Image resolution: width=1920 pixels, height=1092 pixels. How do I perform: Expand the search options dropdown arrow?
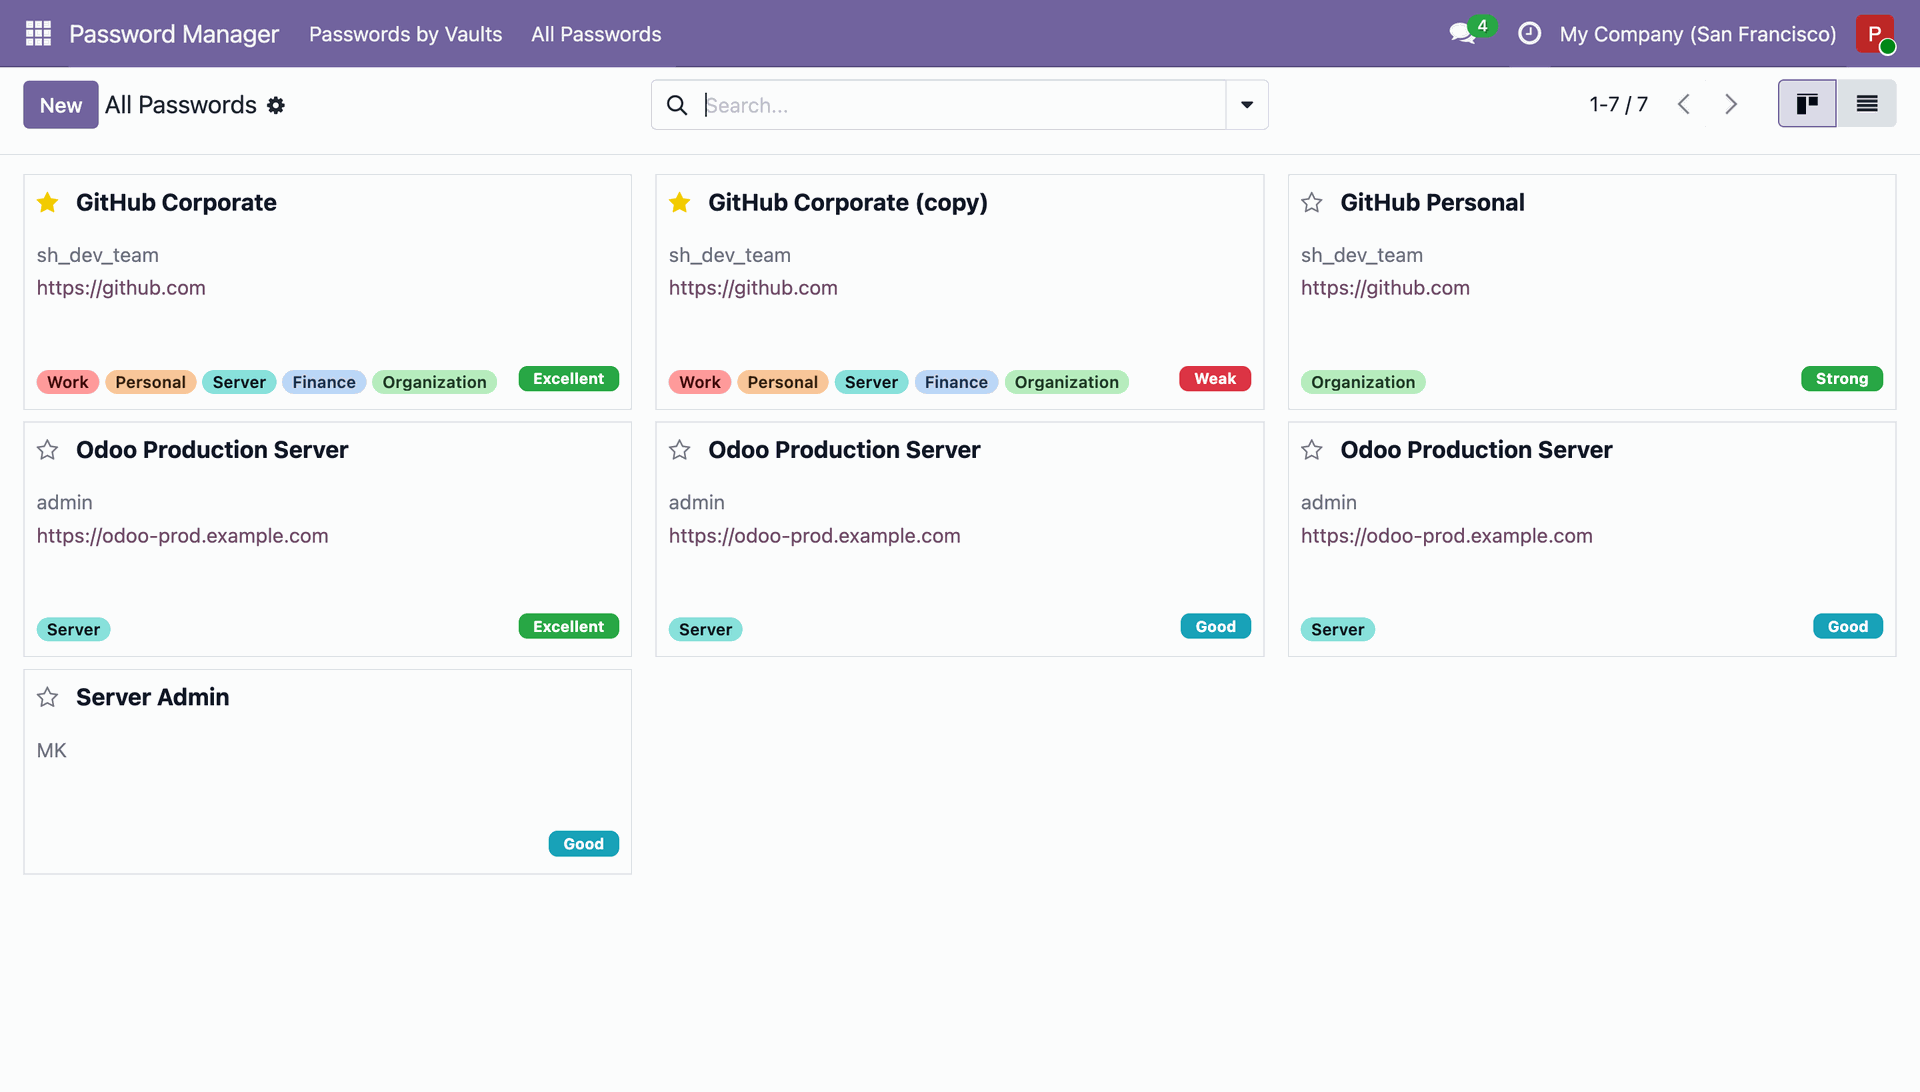click(x=1247, y=105)
